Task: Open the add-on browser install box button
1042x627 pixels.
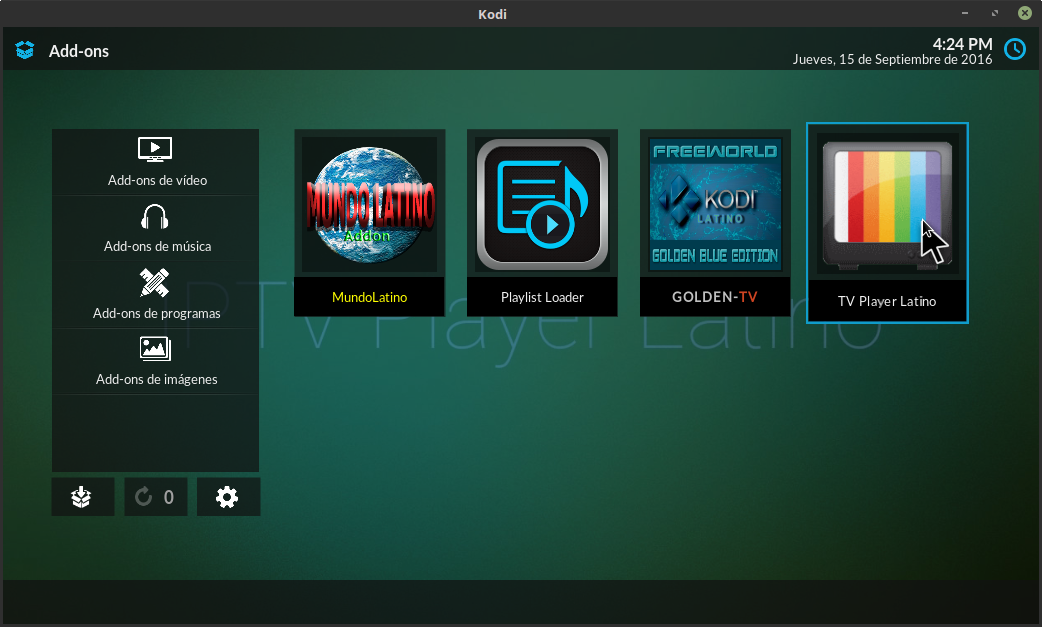Action: click(x=82, y=497)
